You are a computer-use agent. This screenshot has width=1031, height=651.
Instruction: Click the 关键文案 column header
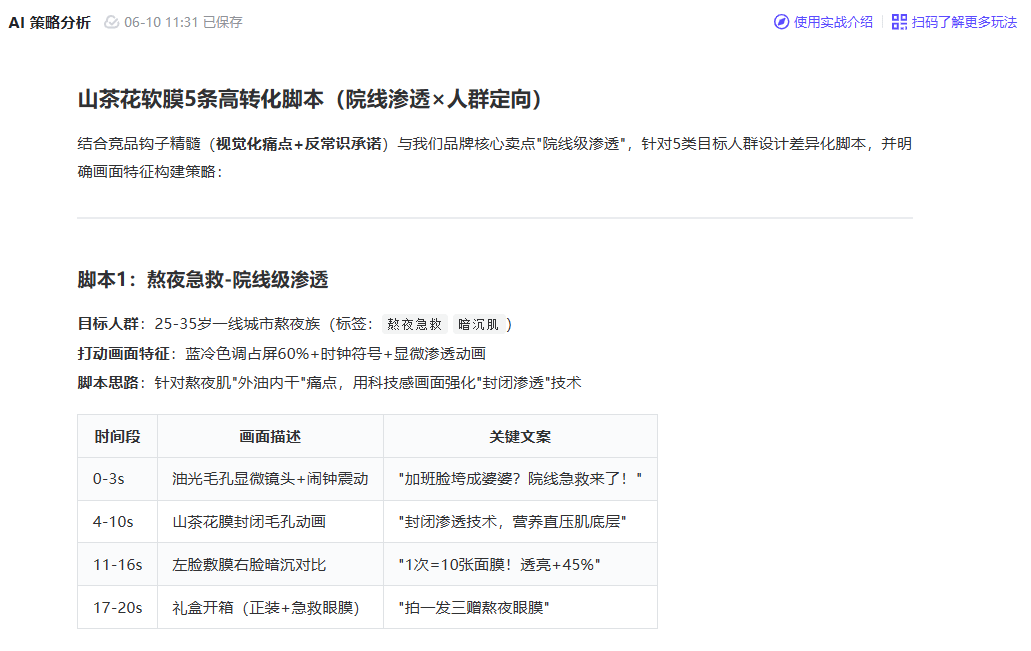520,437
